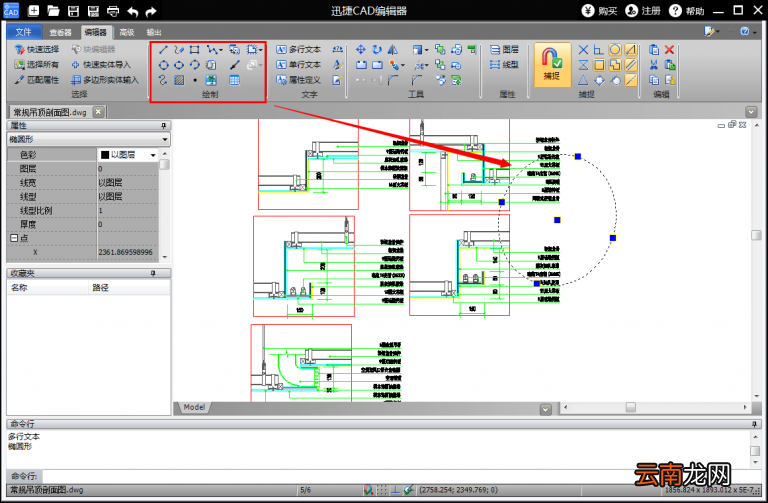This screenshot has height=503, width=768.
Task: Click the Redo arrow in the title bar
Action: click(x=151, y=11)
